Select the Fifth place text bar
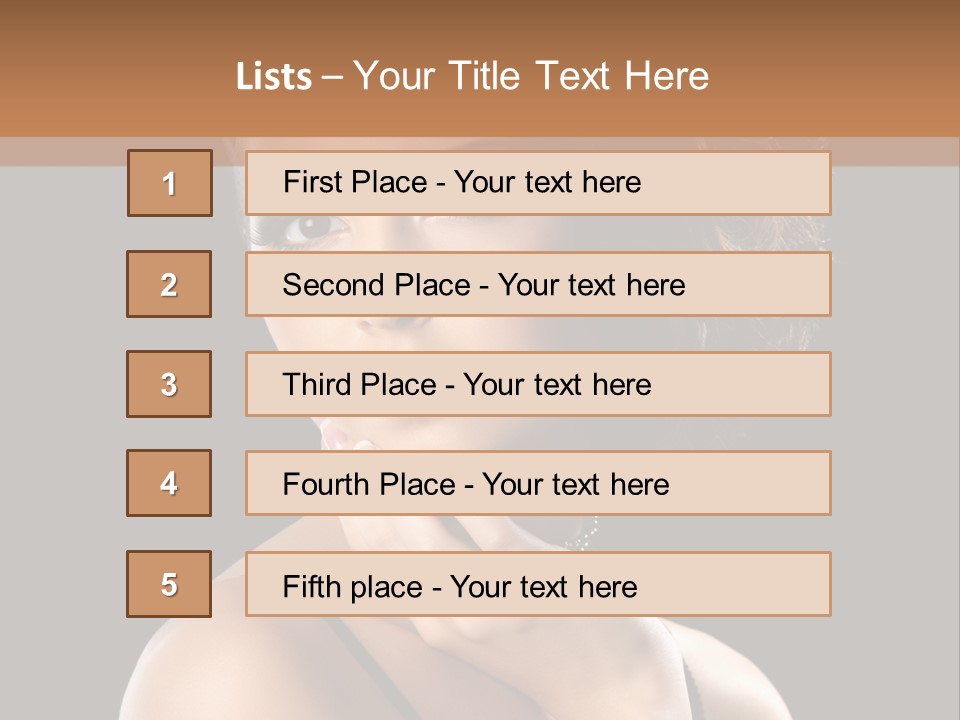The height and width of the screenshot is (720, 960). [538, 584]
